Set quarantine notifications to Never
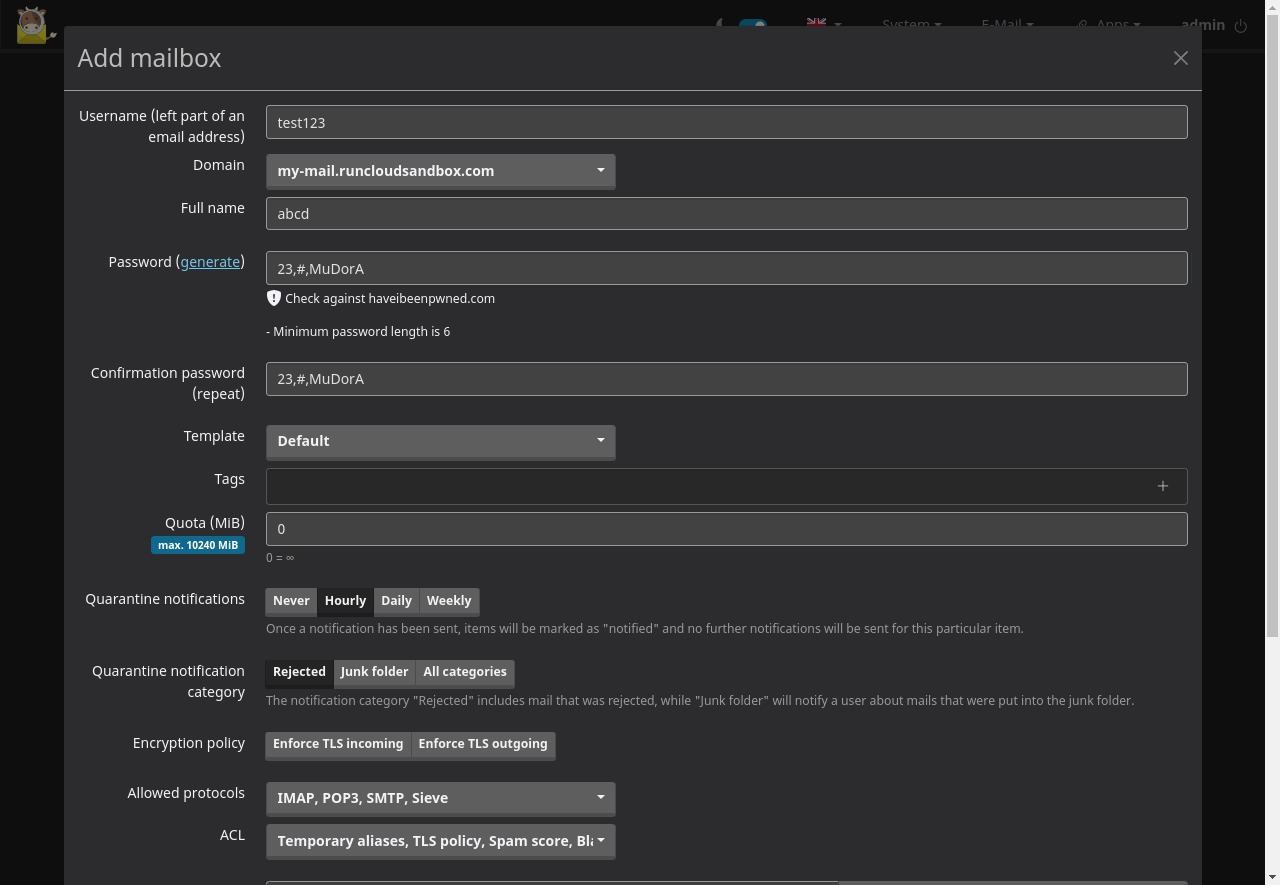Viewport: 1280px width, 885px height. coord(291,601)
